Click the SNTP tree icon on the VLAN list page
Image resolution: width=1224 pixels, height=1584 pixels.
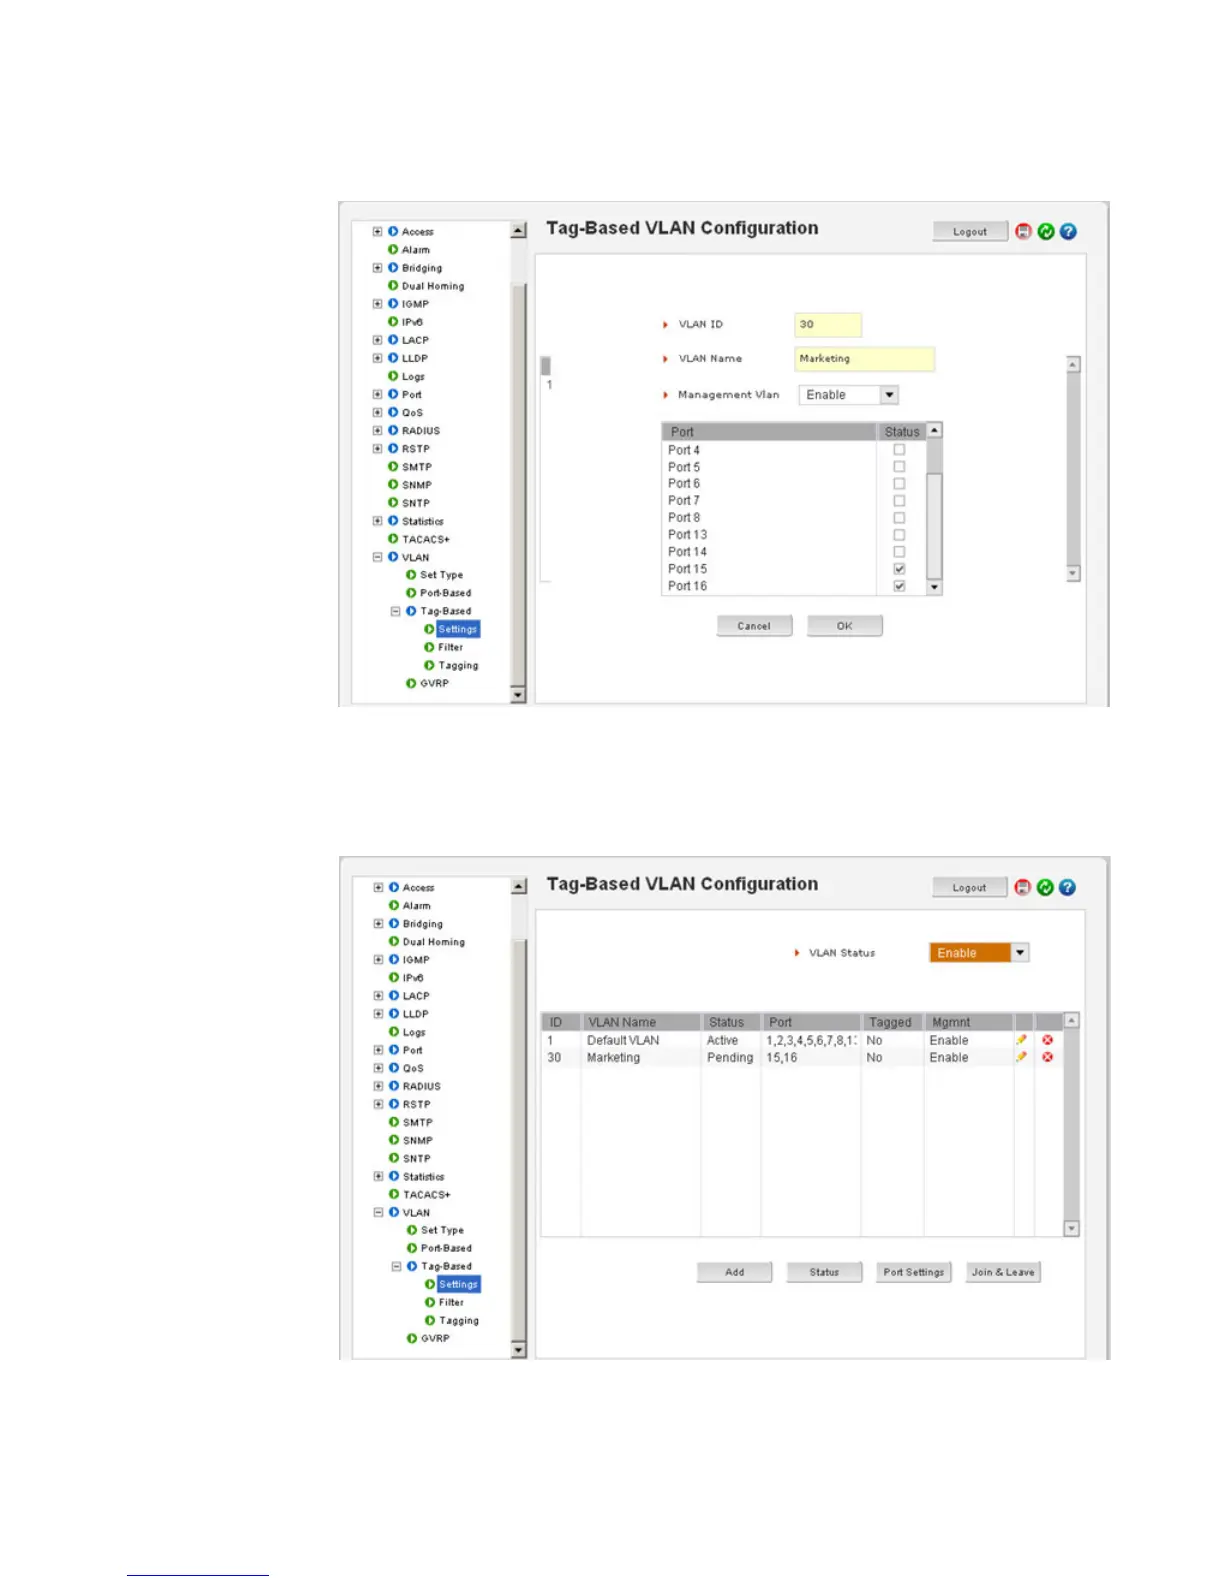pos(394,1158)
